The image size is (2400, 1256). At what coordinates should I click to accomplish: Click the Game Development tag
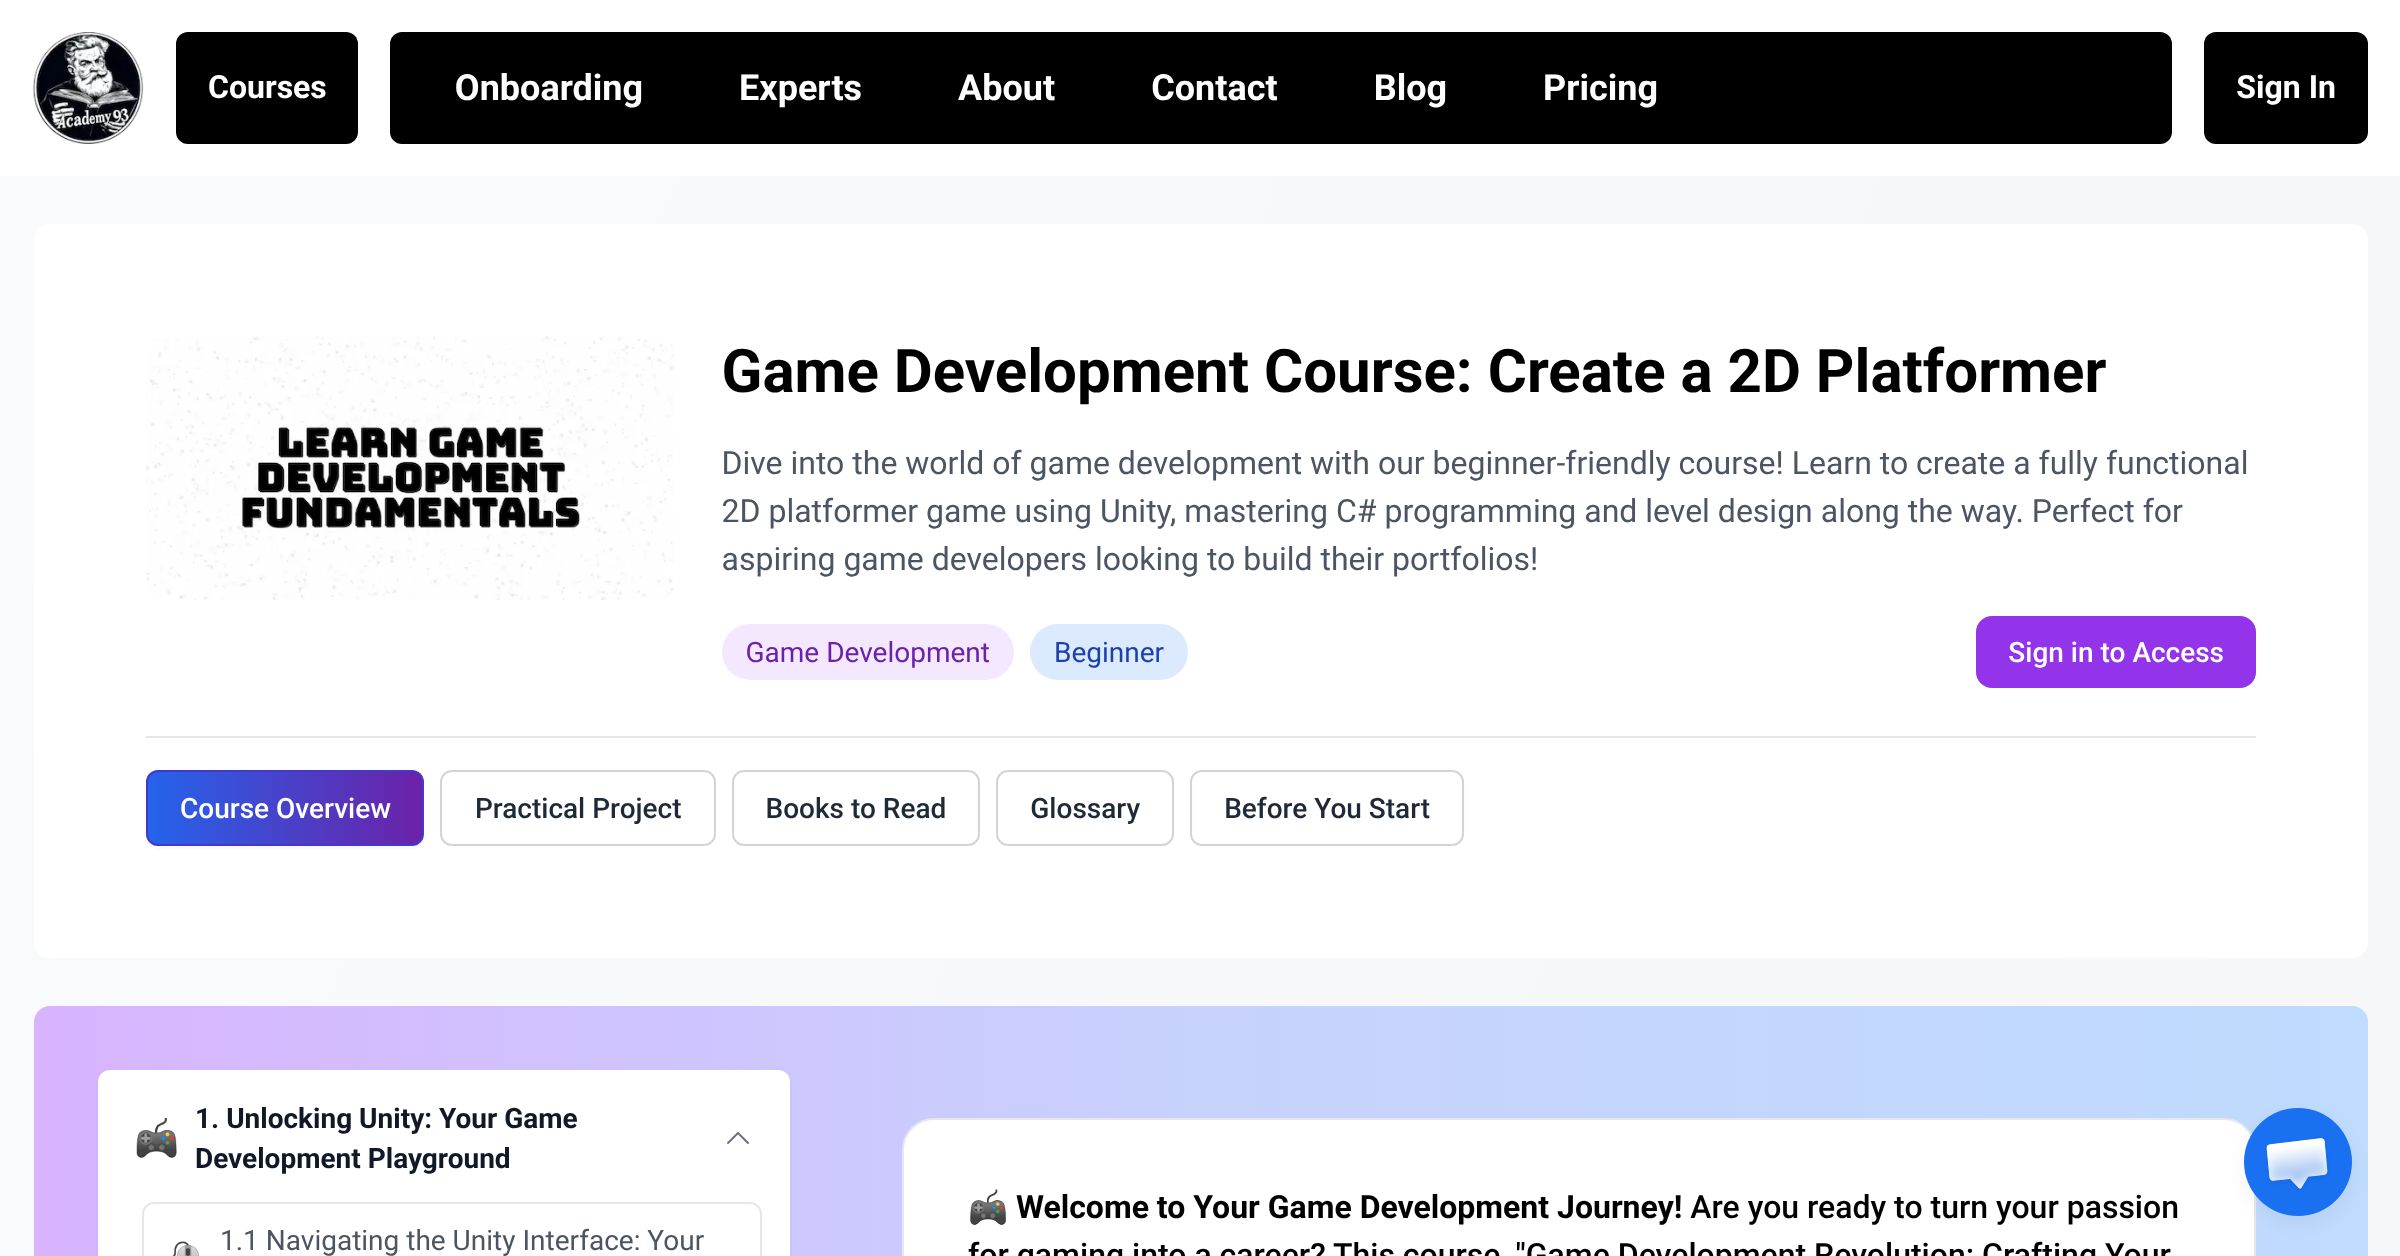click(x=868, y=652)
